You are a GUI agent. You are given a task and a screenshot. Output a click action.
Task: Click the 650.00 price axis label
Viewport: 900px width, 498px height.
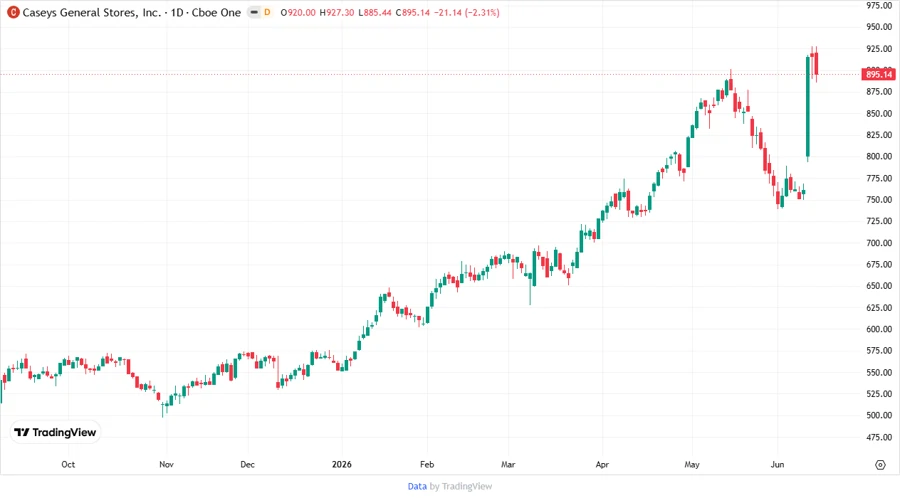[879, 286]
